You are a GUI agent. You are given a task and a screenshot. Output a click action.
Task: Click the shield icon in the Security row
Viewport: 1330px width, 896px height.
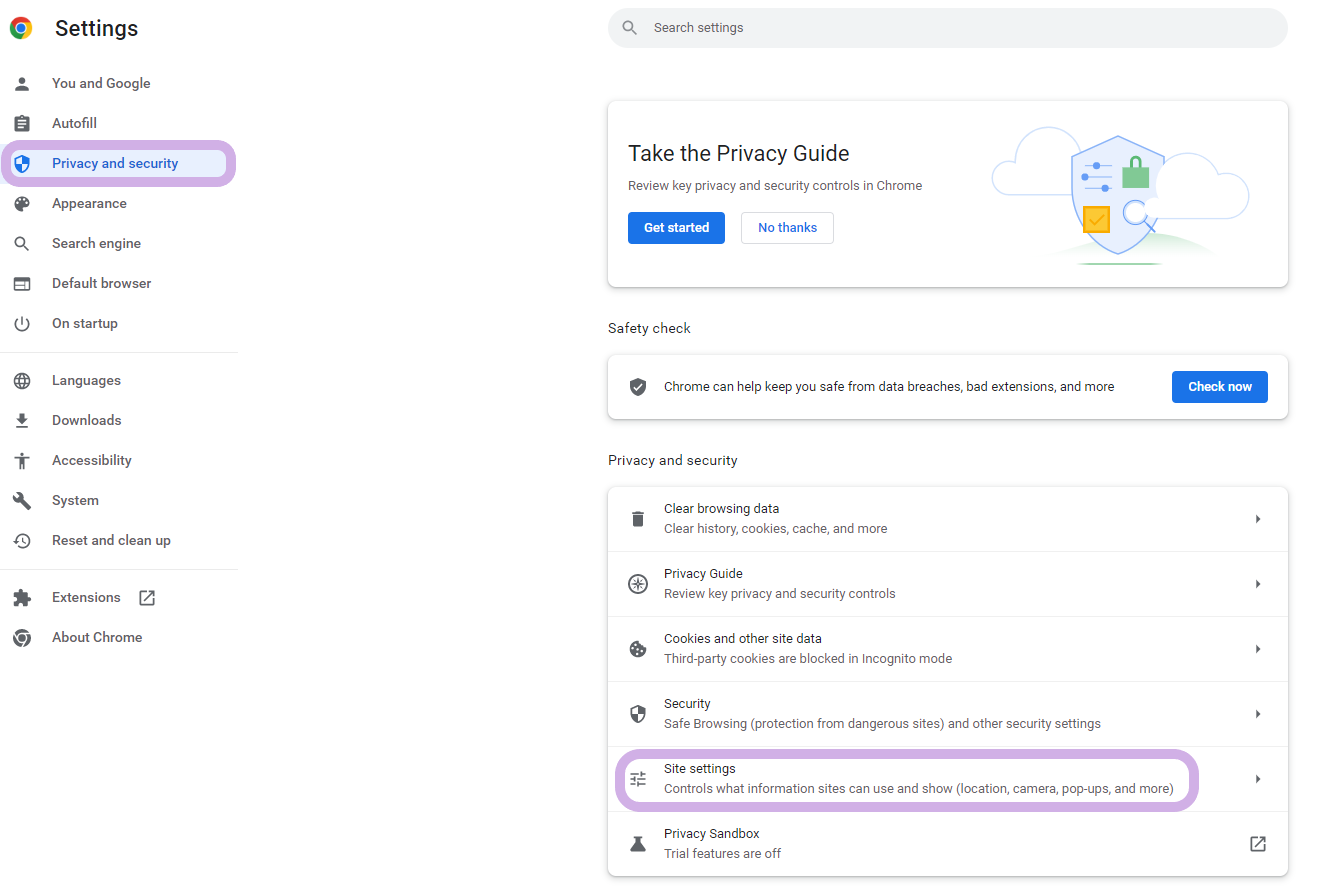tap(638, 714)
